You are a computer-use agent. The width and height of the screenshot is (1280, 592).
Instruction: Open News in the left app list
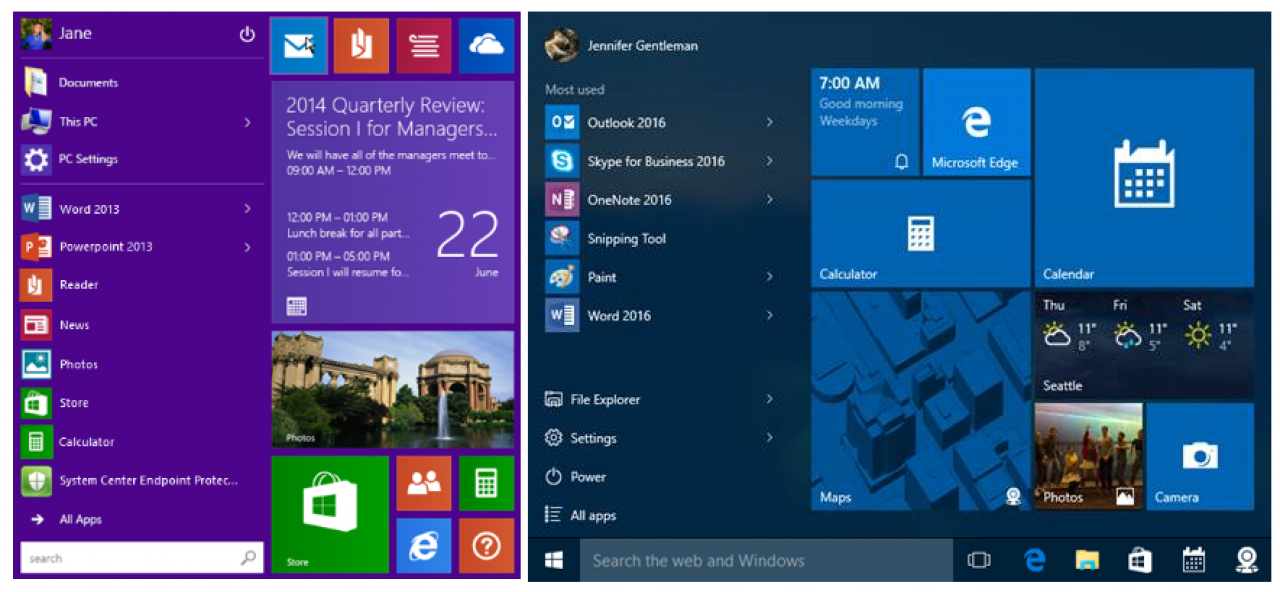(x=141, y=325)
